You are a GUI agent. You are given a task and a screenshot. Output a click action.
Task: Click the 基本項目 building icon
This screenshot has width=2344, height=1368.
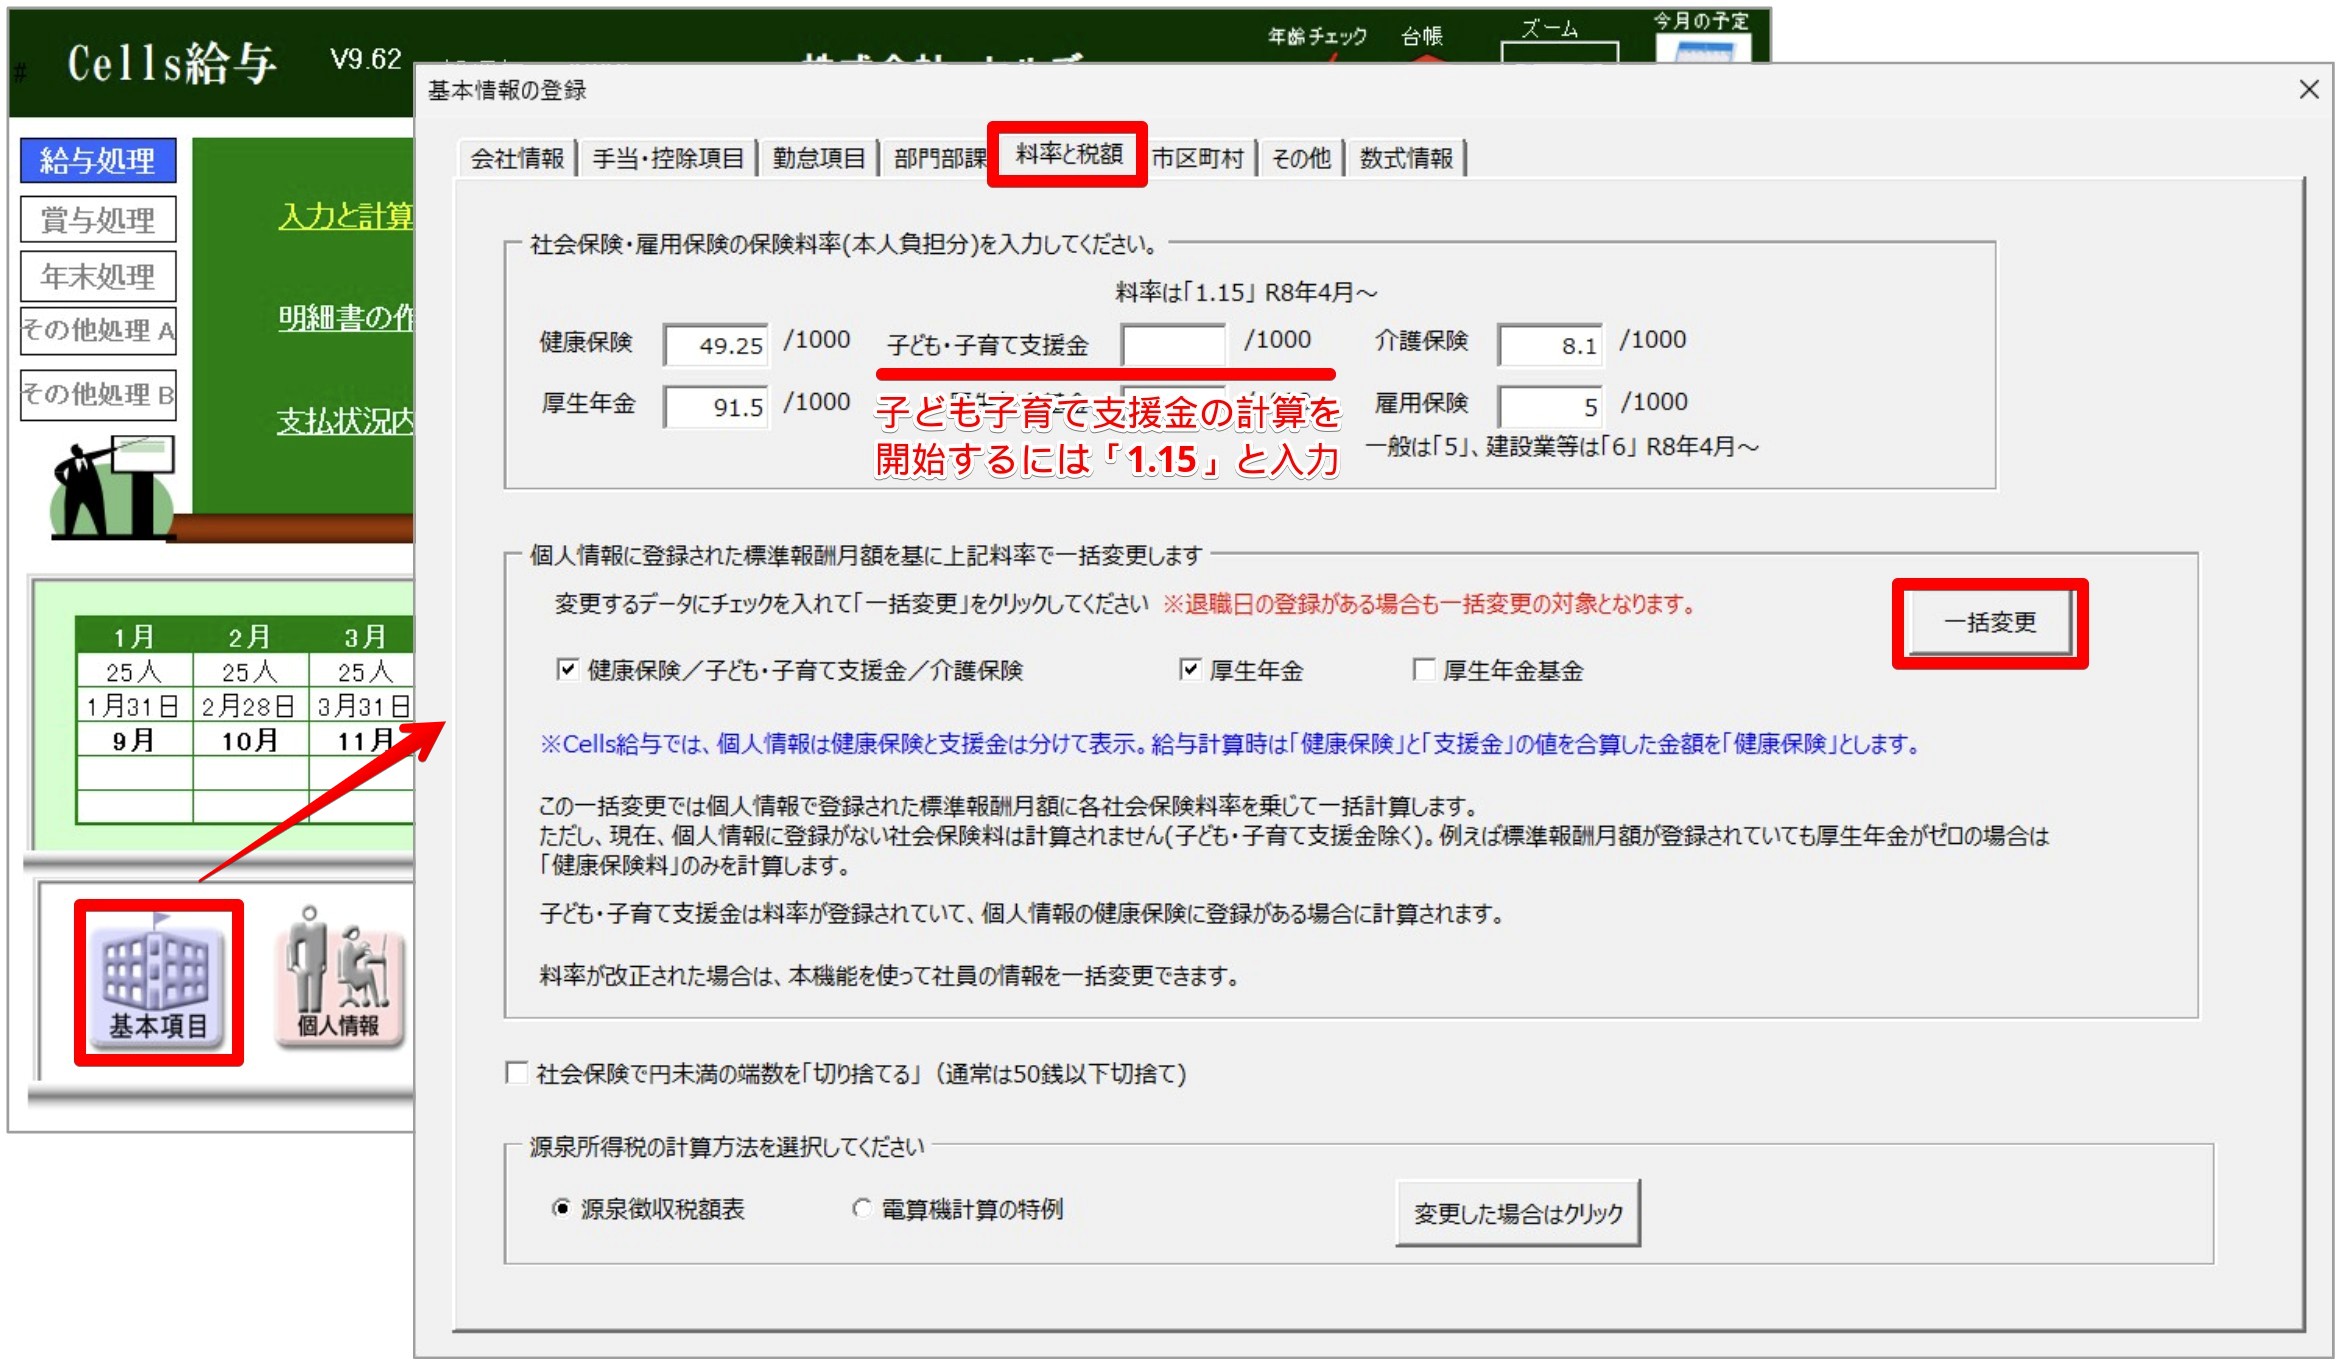(157, 978)
